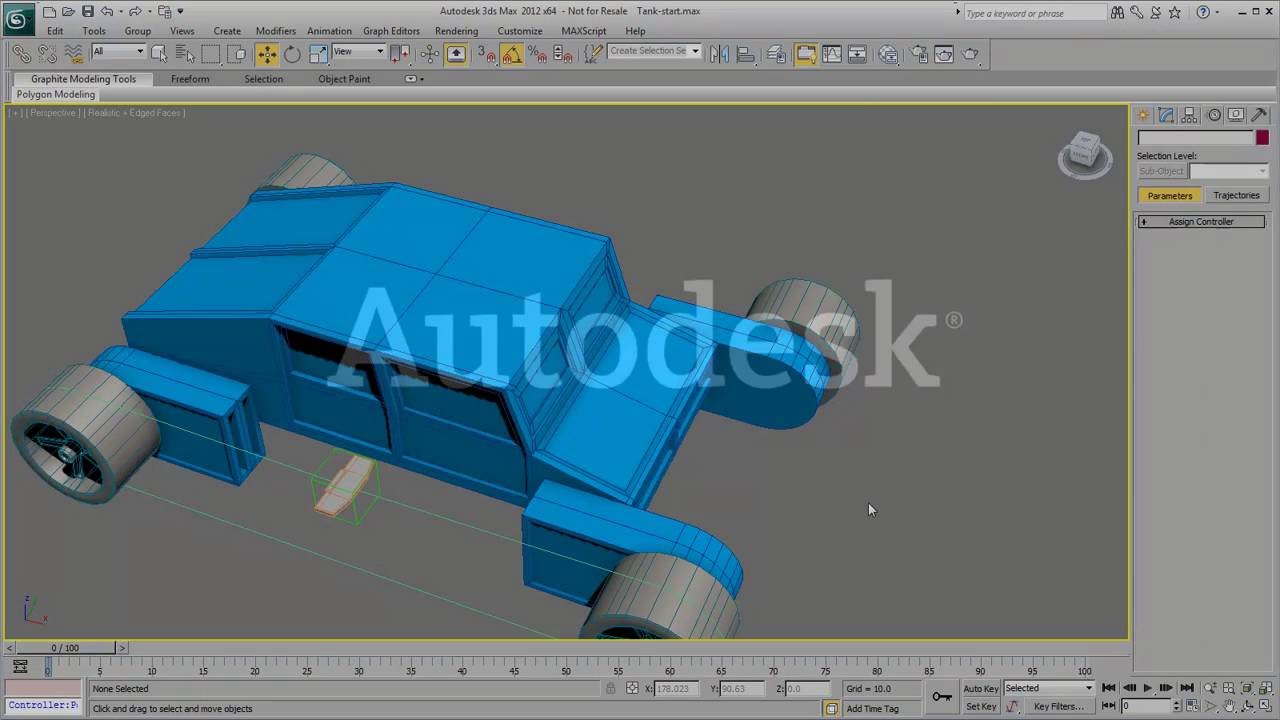Click the search keyword input field
1280x720 pixels.
(x=1035, y=13)
